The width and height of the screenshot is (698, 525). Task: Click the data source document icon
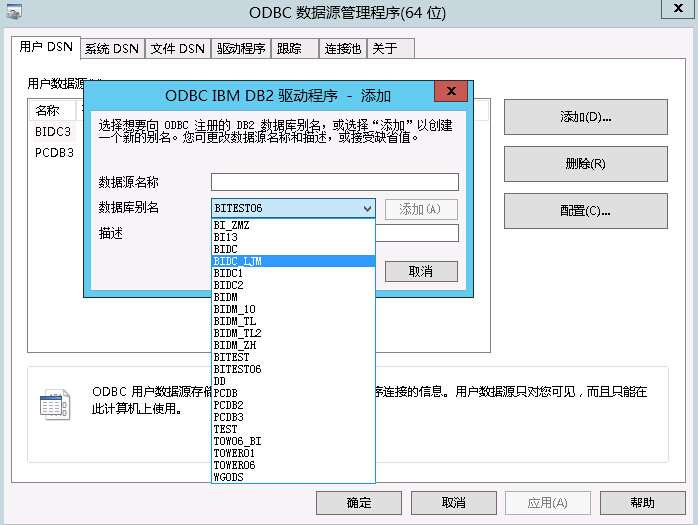55,404
